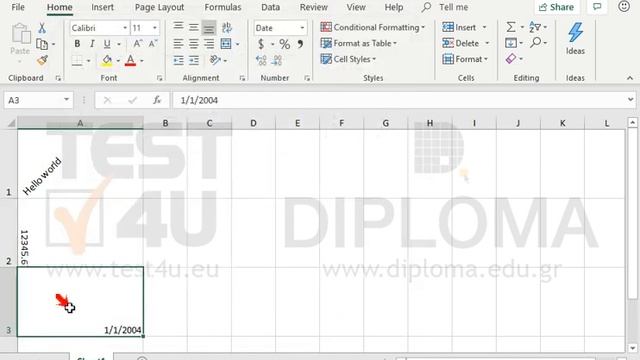Switch to the Page Layout tab

click(x=160, y=7)
